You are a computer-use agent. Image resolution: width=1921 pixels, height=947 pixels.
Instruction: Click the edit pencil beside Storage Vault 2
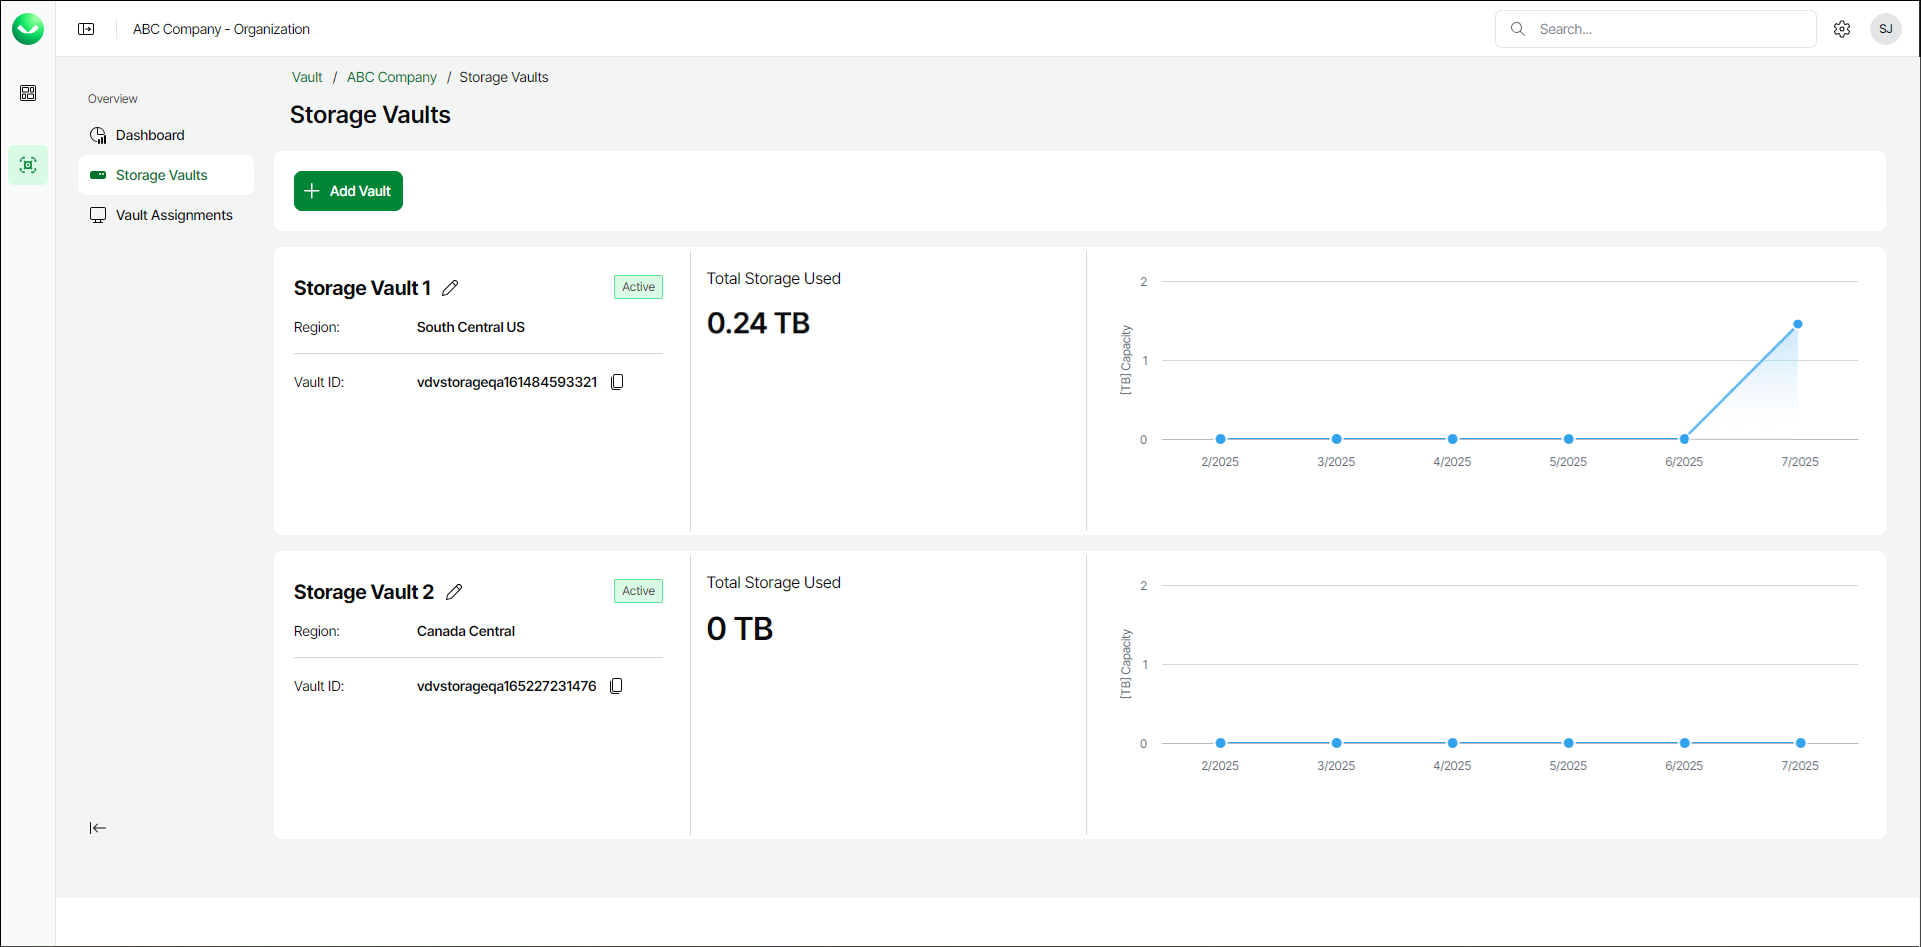point(454,592)
